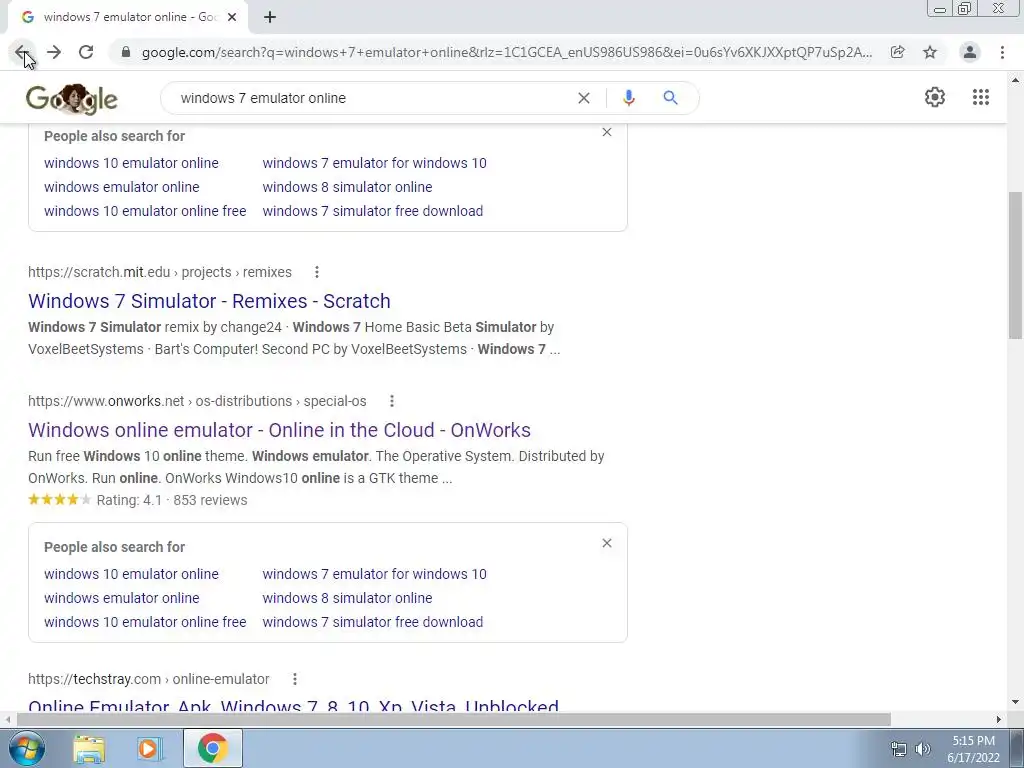Select upper 'windows 8 simulator online' suggestion

click(347, 187)
